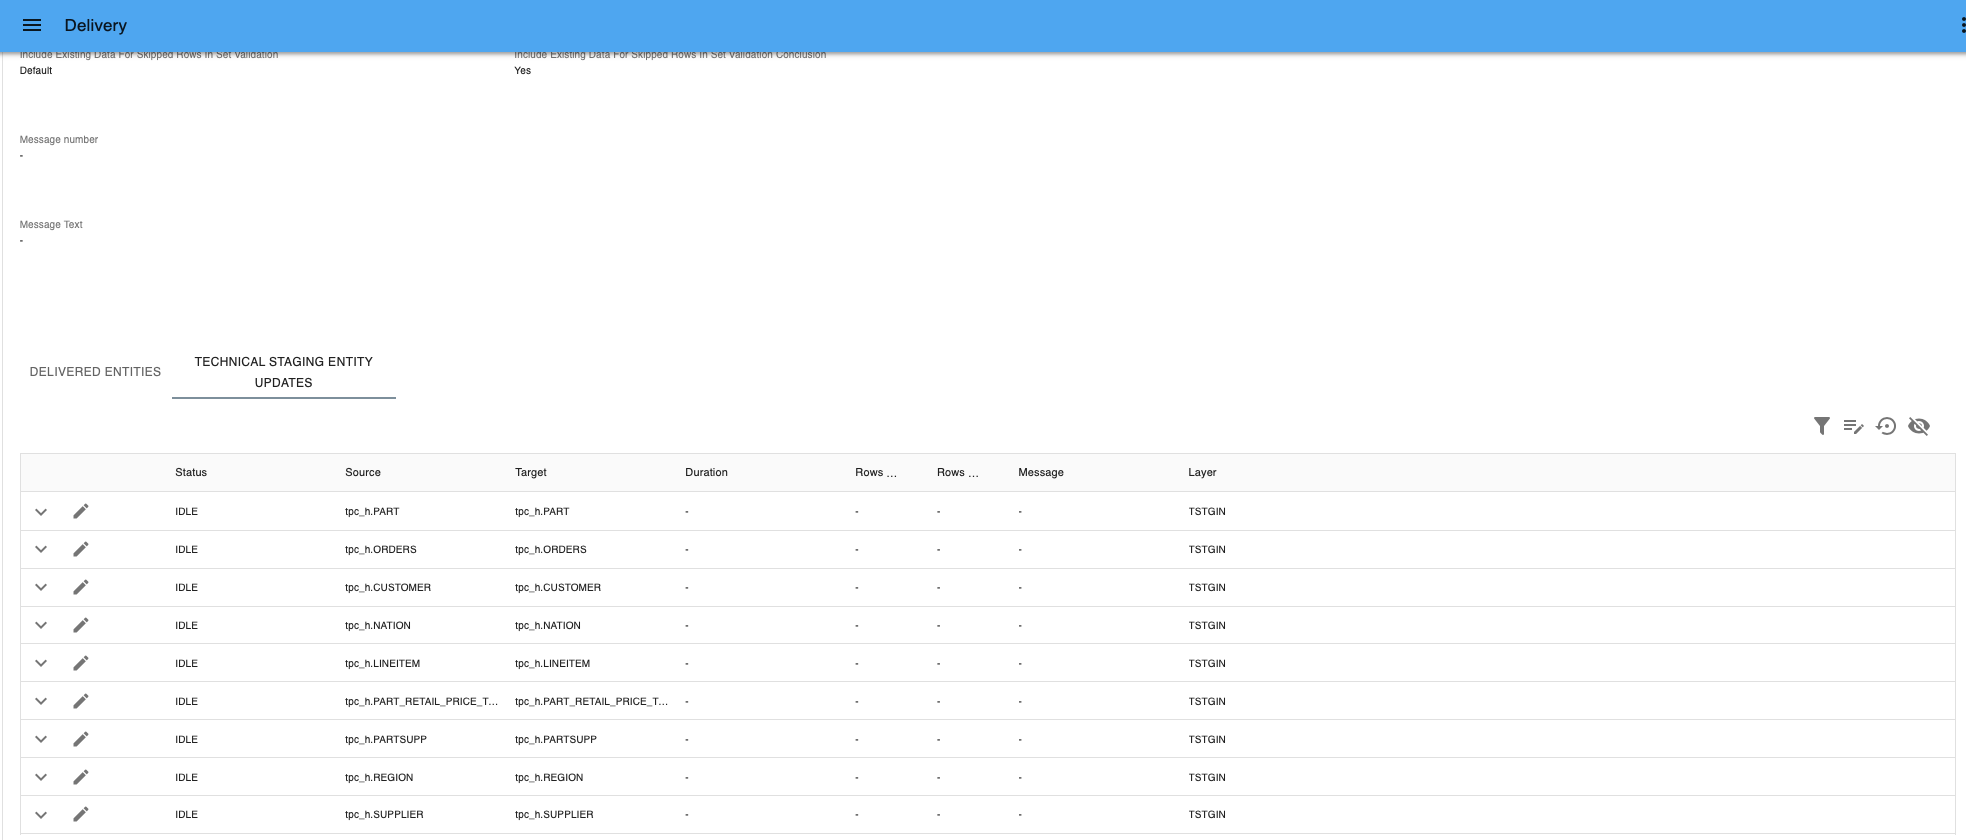Click source cell tpc_h.CUSTOMER
This screenshot has width=1966, height=840.
[388, 587]
